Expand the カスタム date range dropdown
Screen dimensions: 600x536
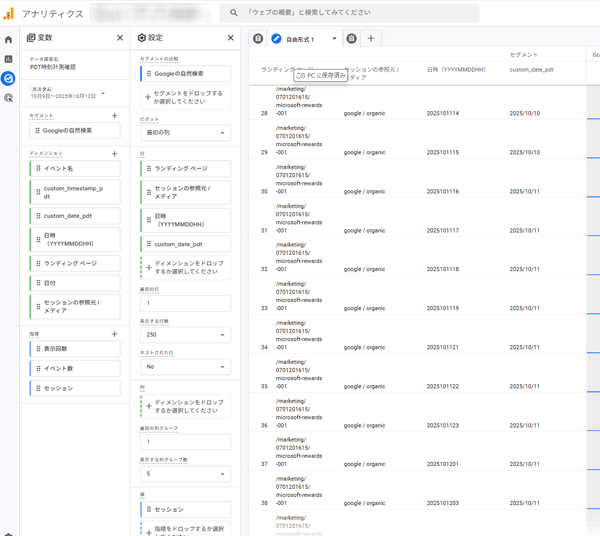pyautogui.click(x=103, y=93)
